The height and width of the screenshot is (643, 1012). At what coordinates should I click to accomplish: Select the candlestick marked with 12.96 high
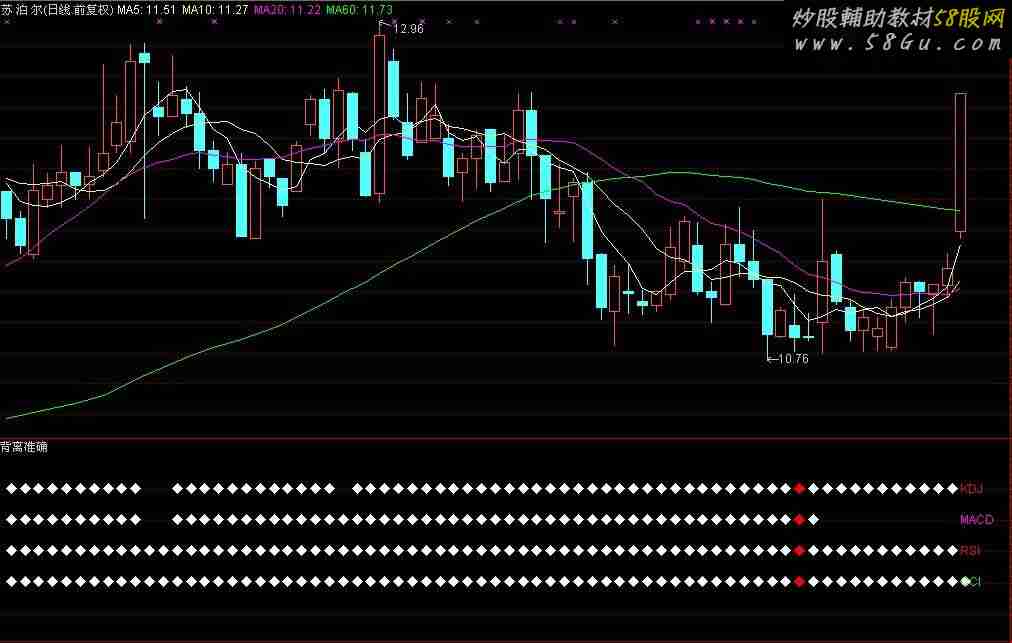(x=380, y=114)
